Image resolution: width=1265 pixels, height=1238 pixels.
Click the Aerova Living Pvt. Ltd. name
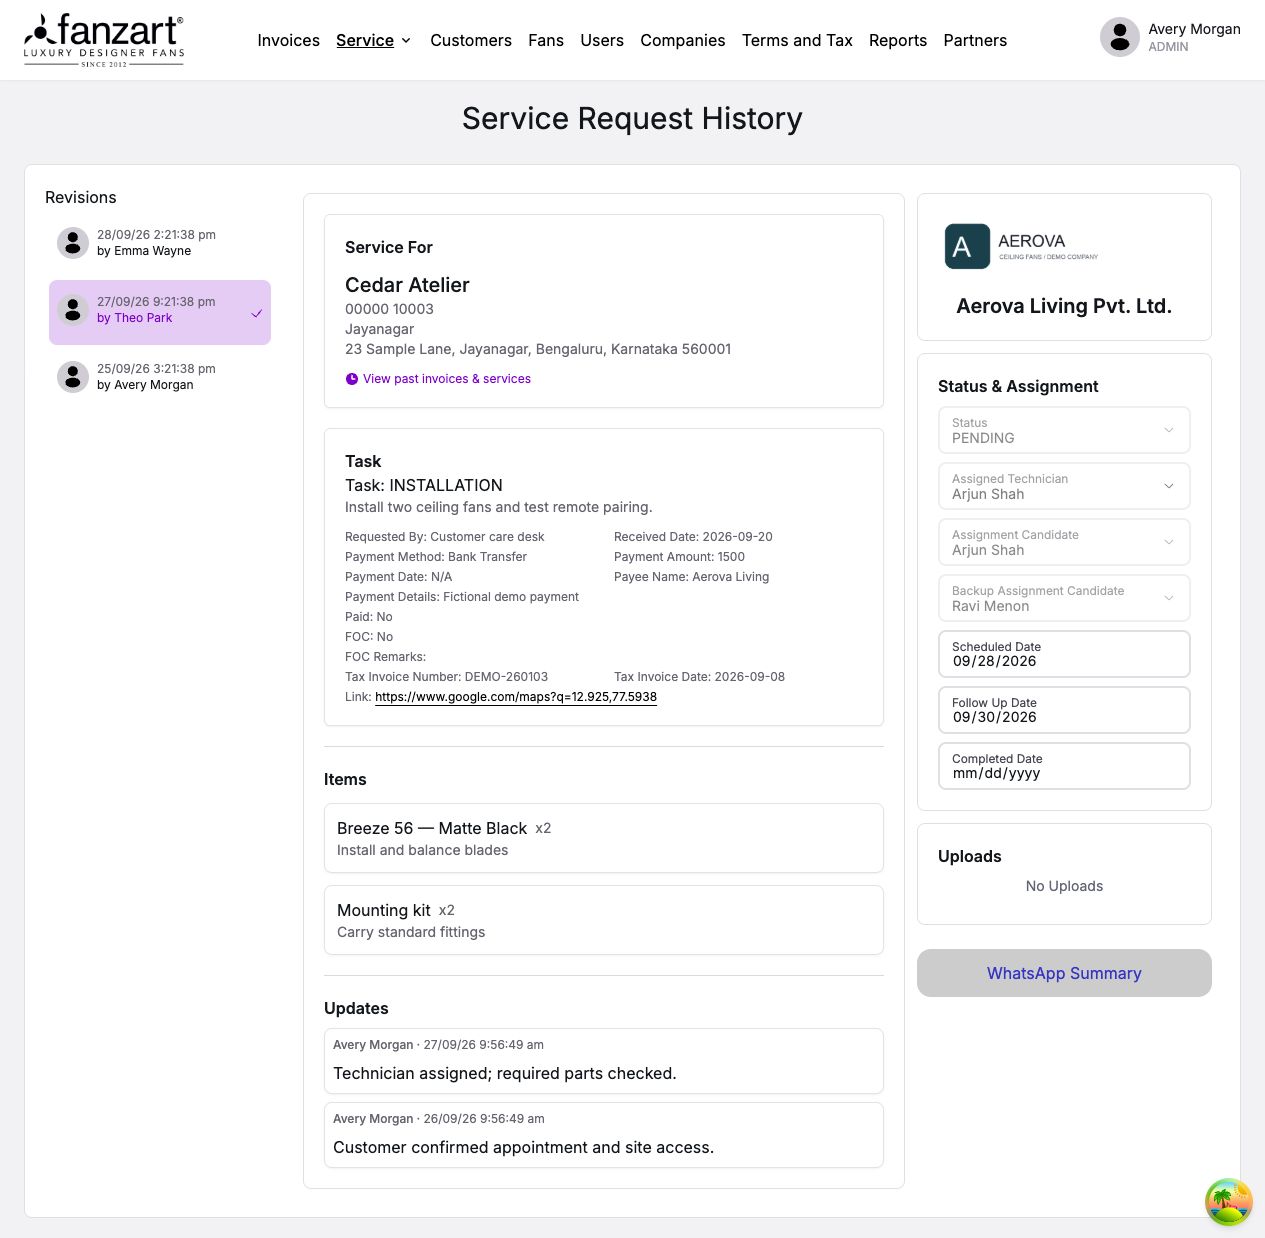pos(1064,306)
